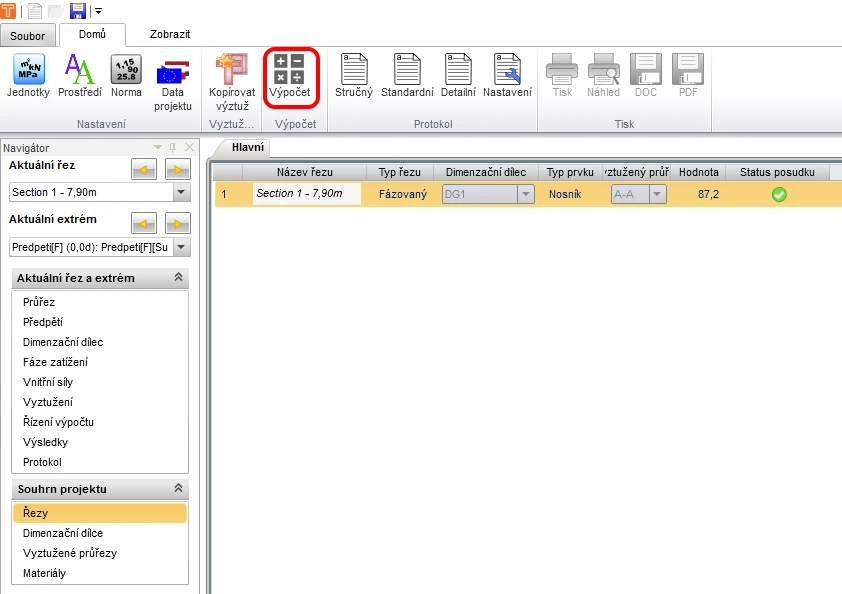The image size is (842, 594).
Task: Pin the Navigátor panel
Action: (x=172, y=147)
